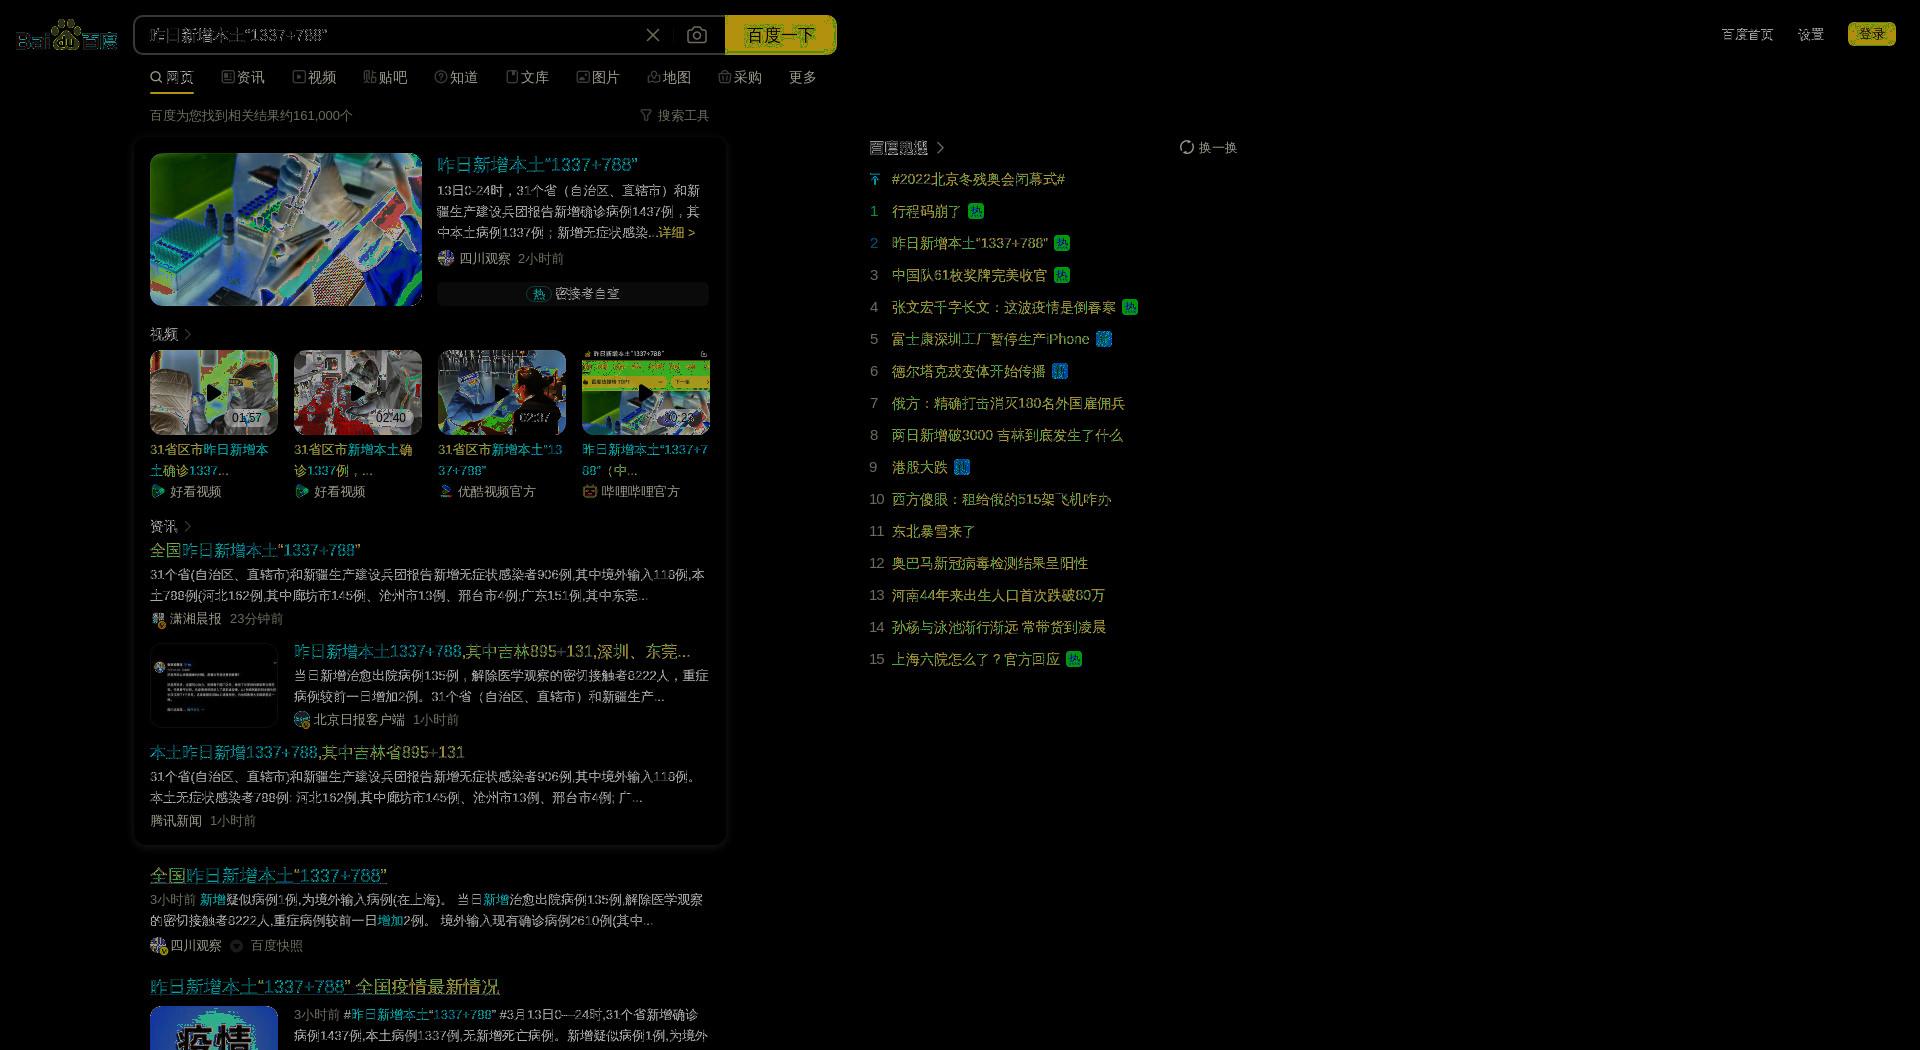Image resolution: width=1920 pixels, height=1050 pixels.
Task: Click the 密接者会望 hot tag
Action: 573,293
